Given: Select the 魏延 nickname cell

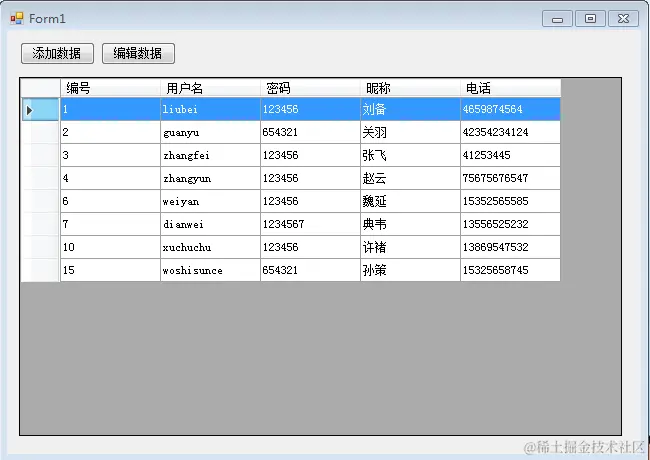Looking at the screenshot, I should [x=410, y=201].
